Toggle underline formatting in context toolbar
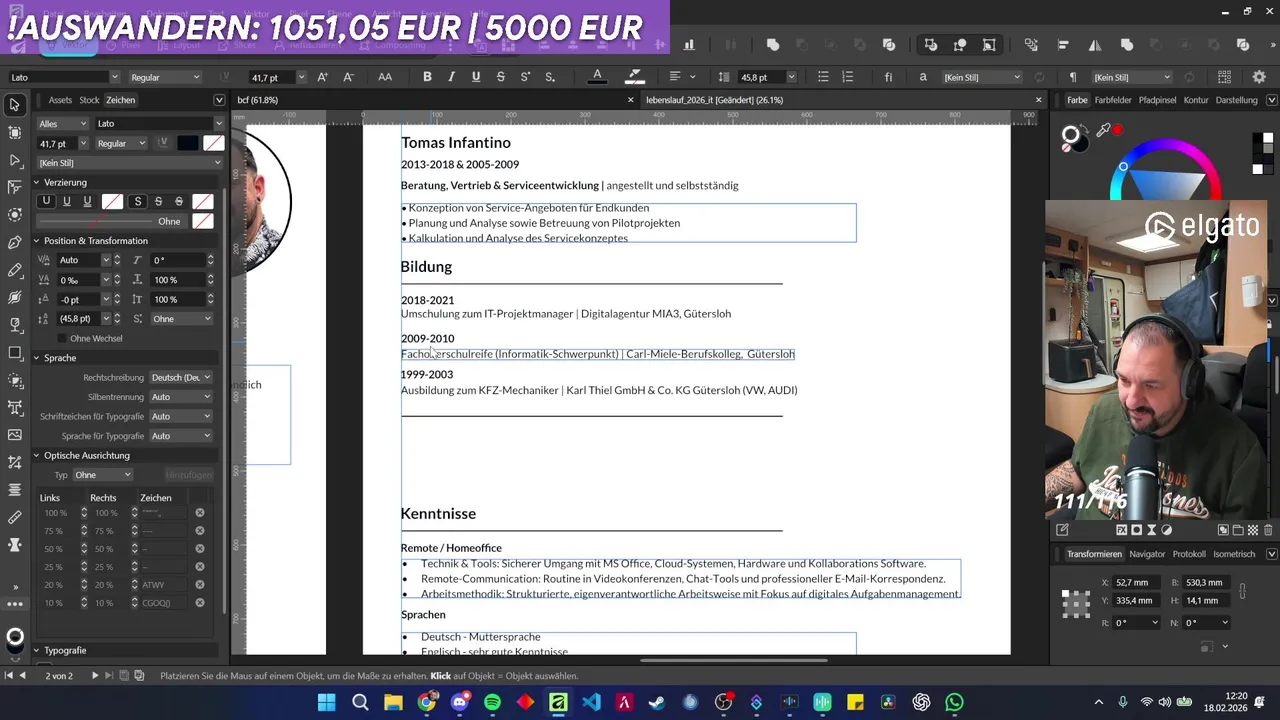This screenshot has height=720, width=1280. [476, 77]
